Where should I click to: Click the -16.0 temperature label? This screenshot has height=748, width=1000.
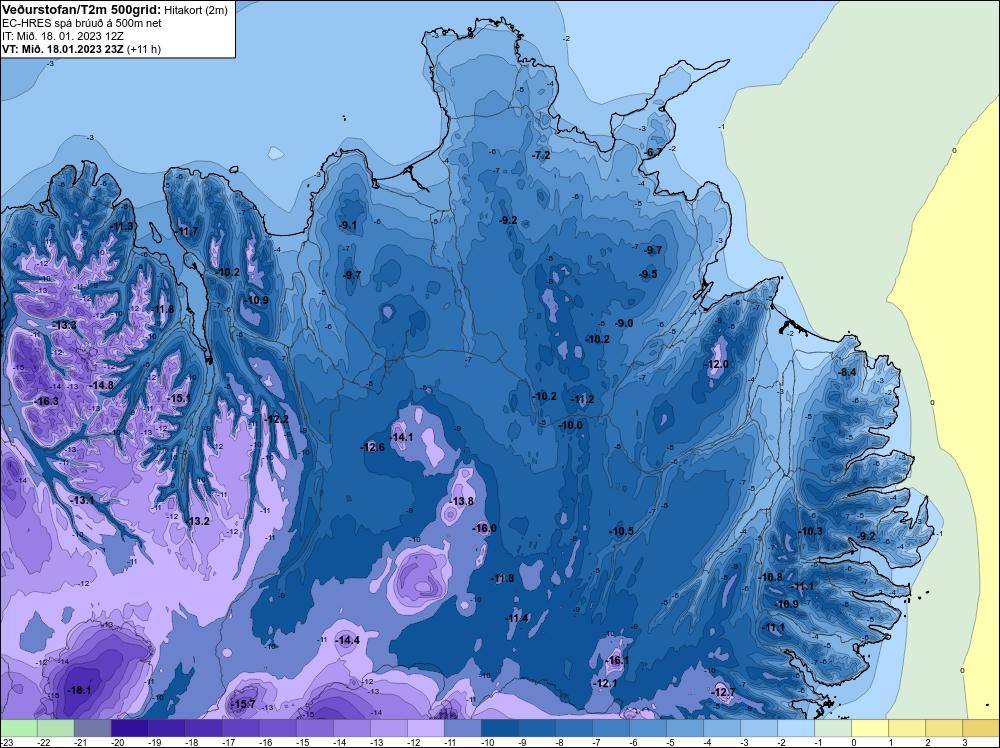click(484, 528)
